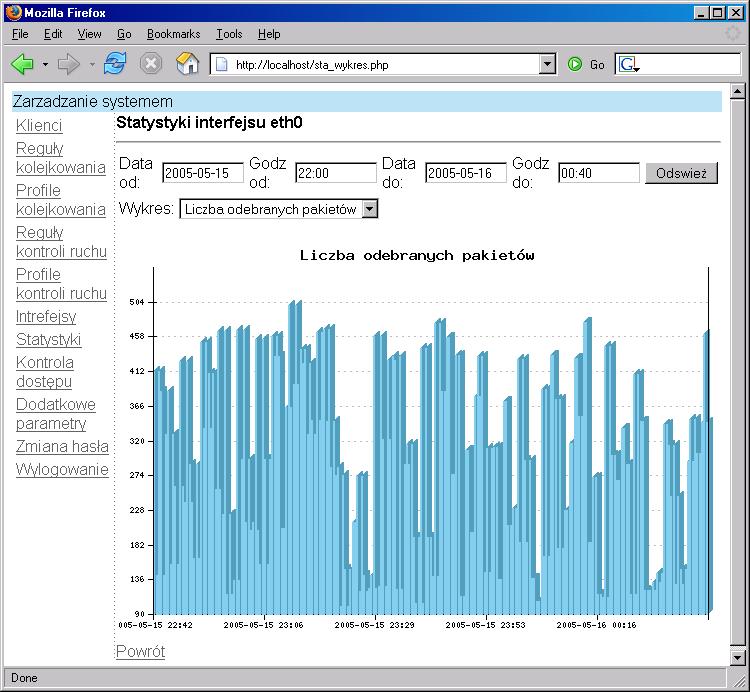The image size is (750, 692).
Task: Open the Go menu
Action: coord(124,34)
